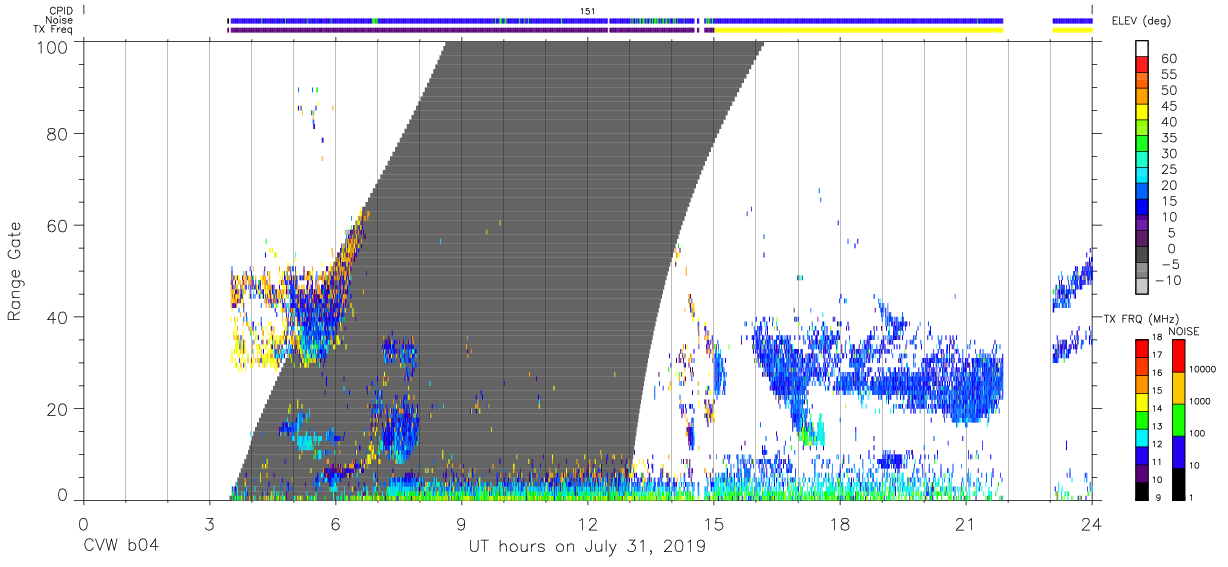Click the 'ELEV (deg)' legend title
The width and height of the screenshot is (1228, 567).
(x=1142, y=20)
